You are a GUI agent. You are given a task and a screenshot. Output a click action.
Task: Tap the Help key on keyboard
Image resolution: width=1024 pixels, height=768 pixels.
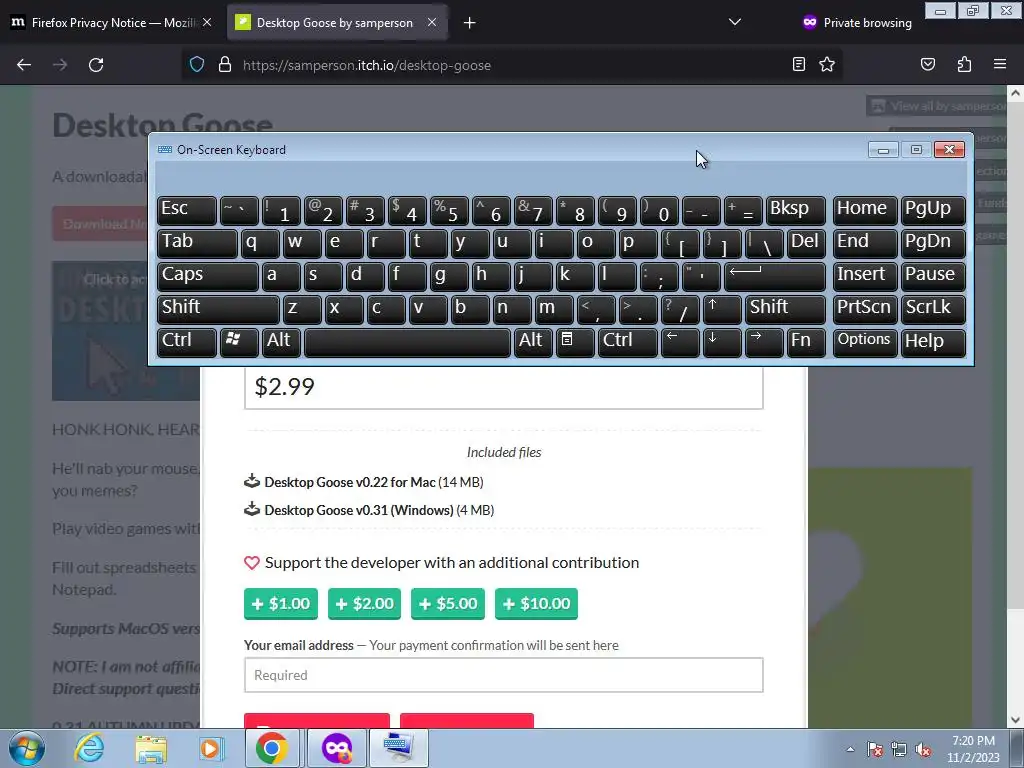933,341
